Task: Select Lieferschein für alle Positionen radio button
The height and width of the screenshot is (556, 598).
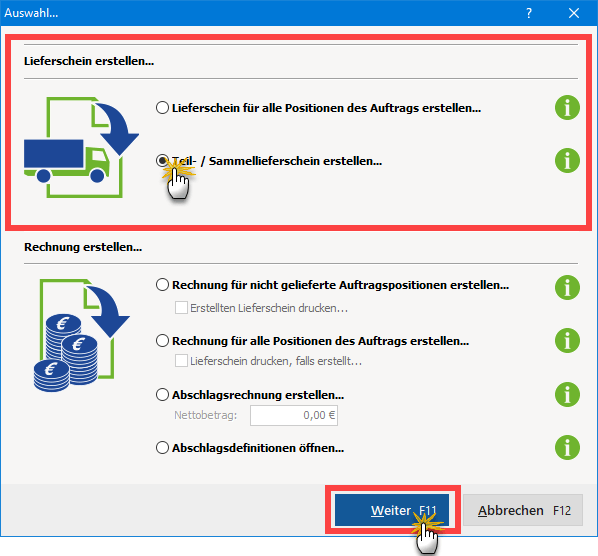Action: pyautogui.click(x=162, y=108)
